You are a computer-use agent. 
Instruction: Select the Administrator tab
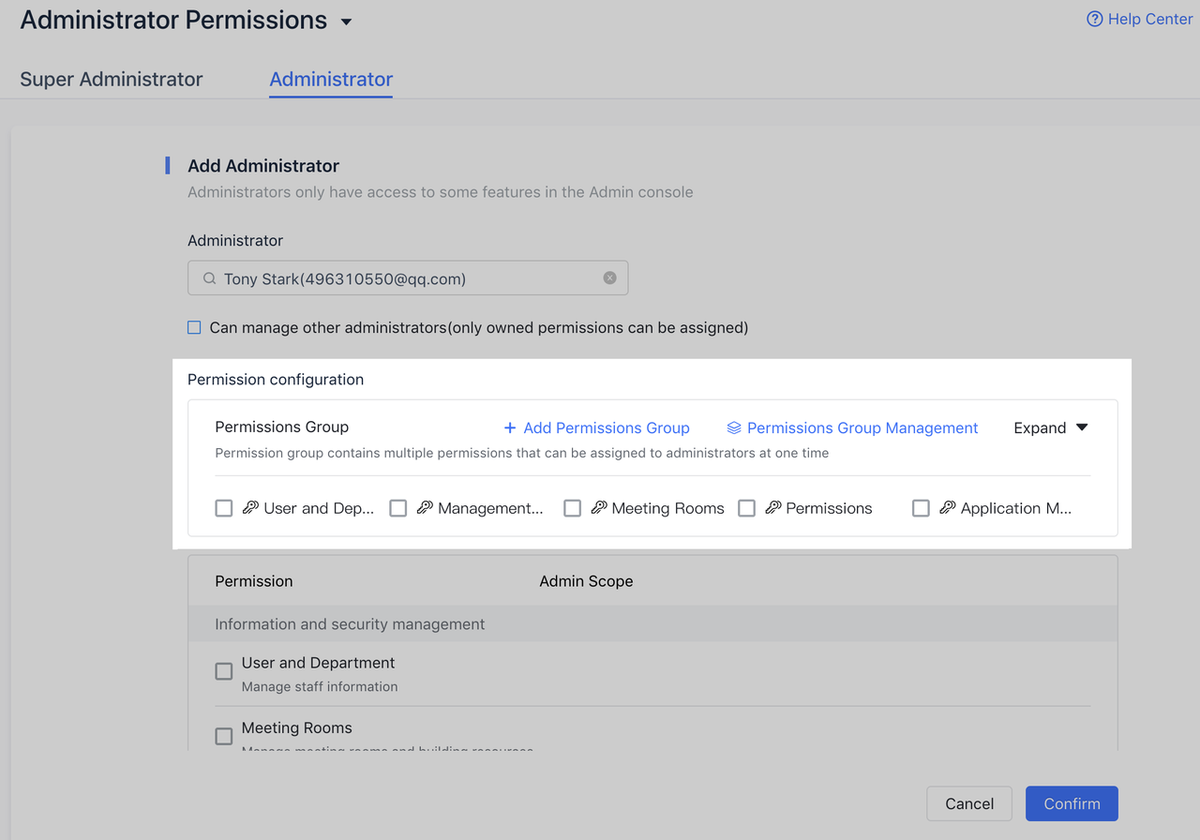(331, 79)
